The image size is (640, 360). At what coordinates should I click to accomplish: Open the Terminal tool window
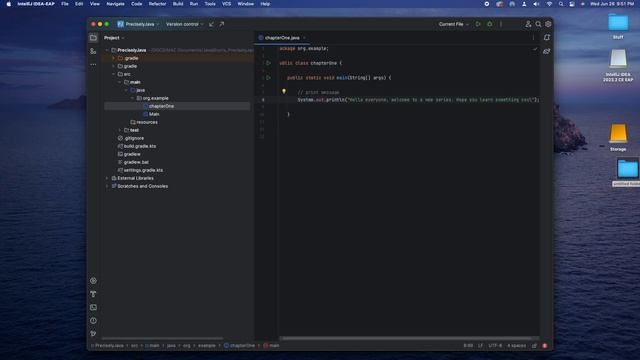[93, 307]
